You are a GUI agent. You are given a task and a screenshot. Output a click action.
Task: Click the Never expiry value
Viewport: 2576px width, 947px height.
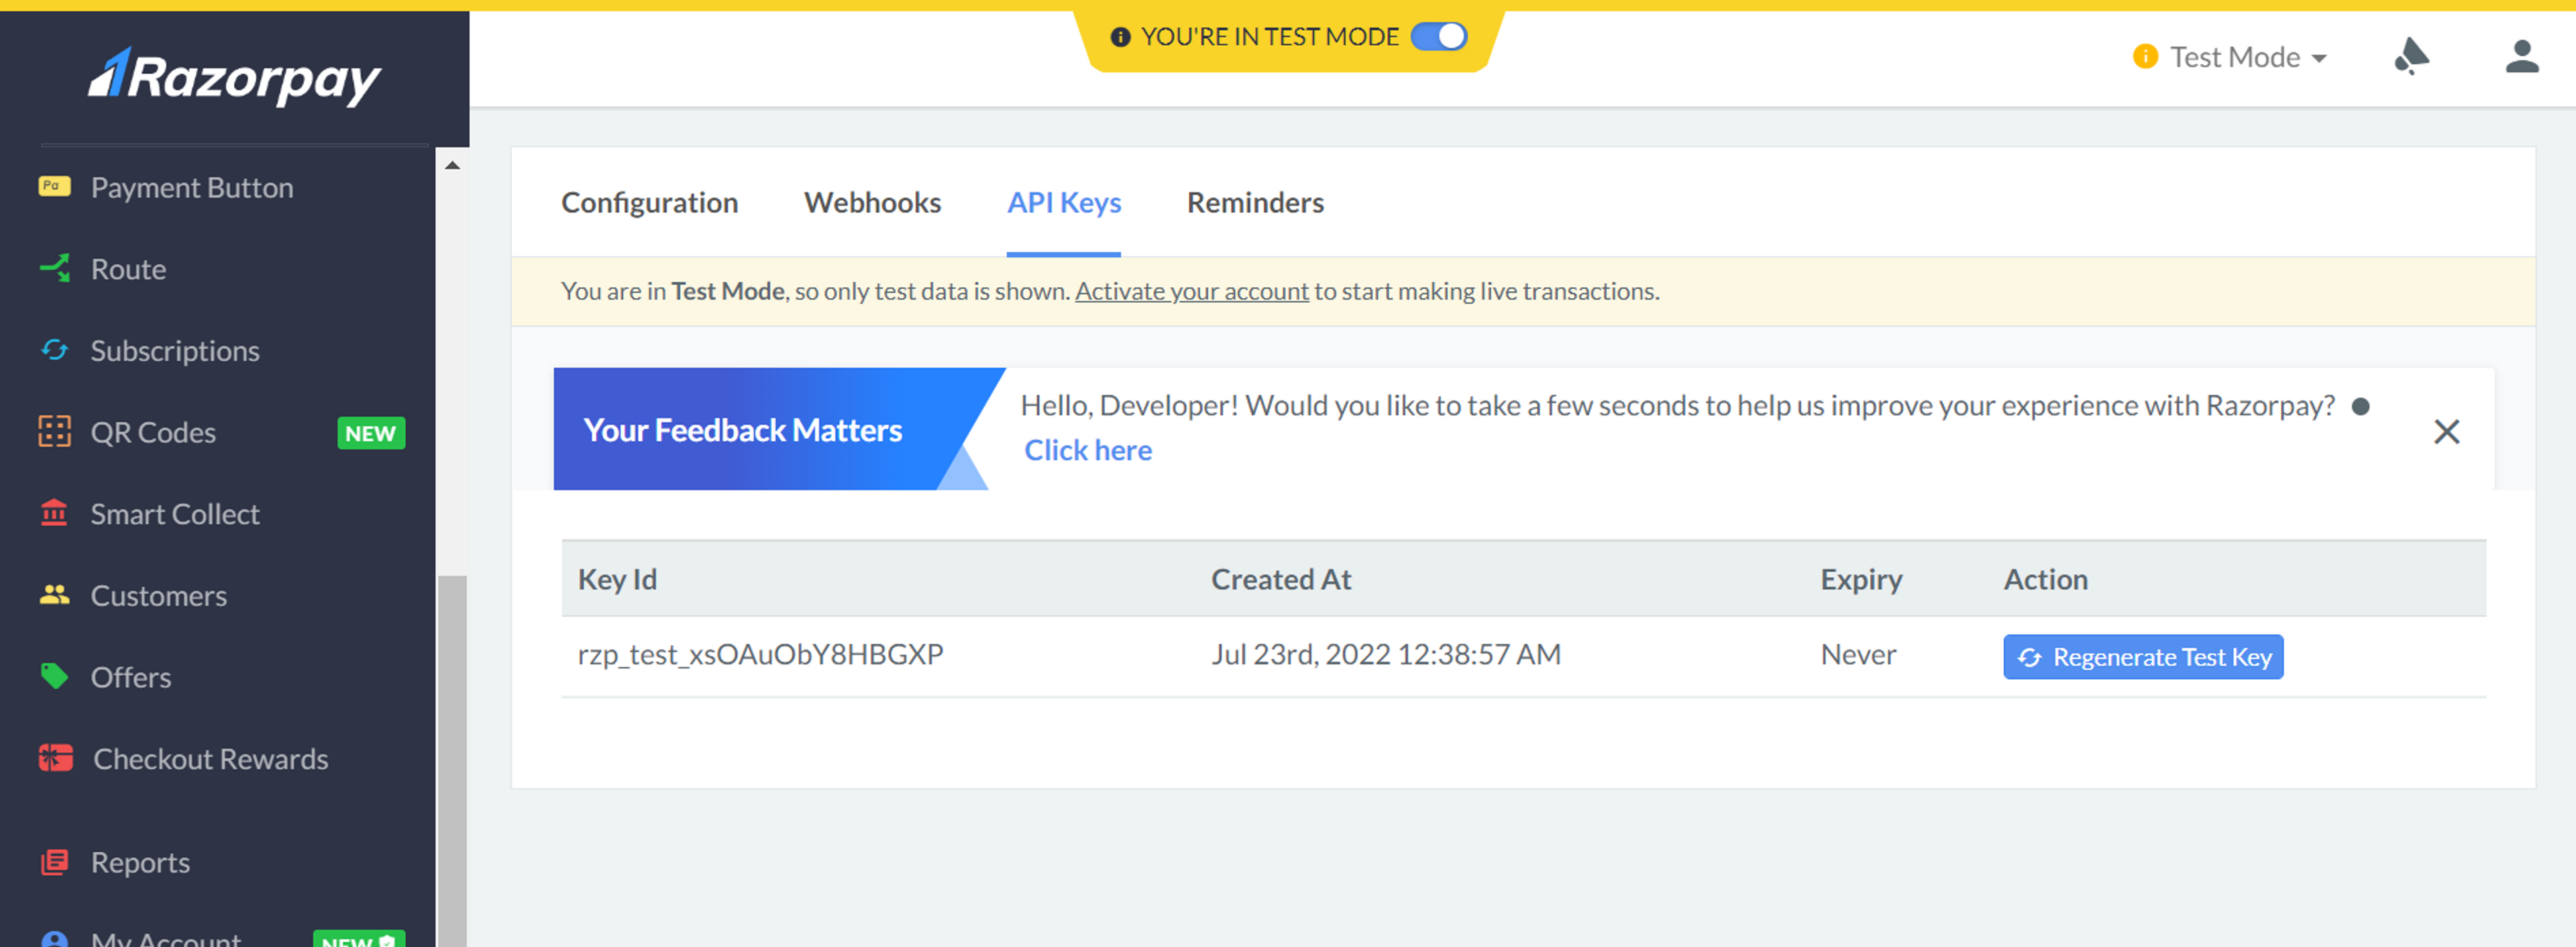(1857, 654)
